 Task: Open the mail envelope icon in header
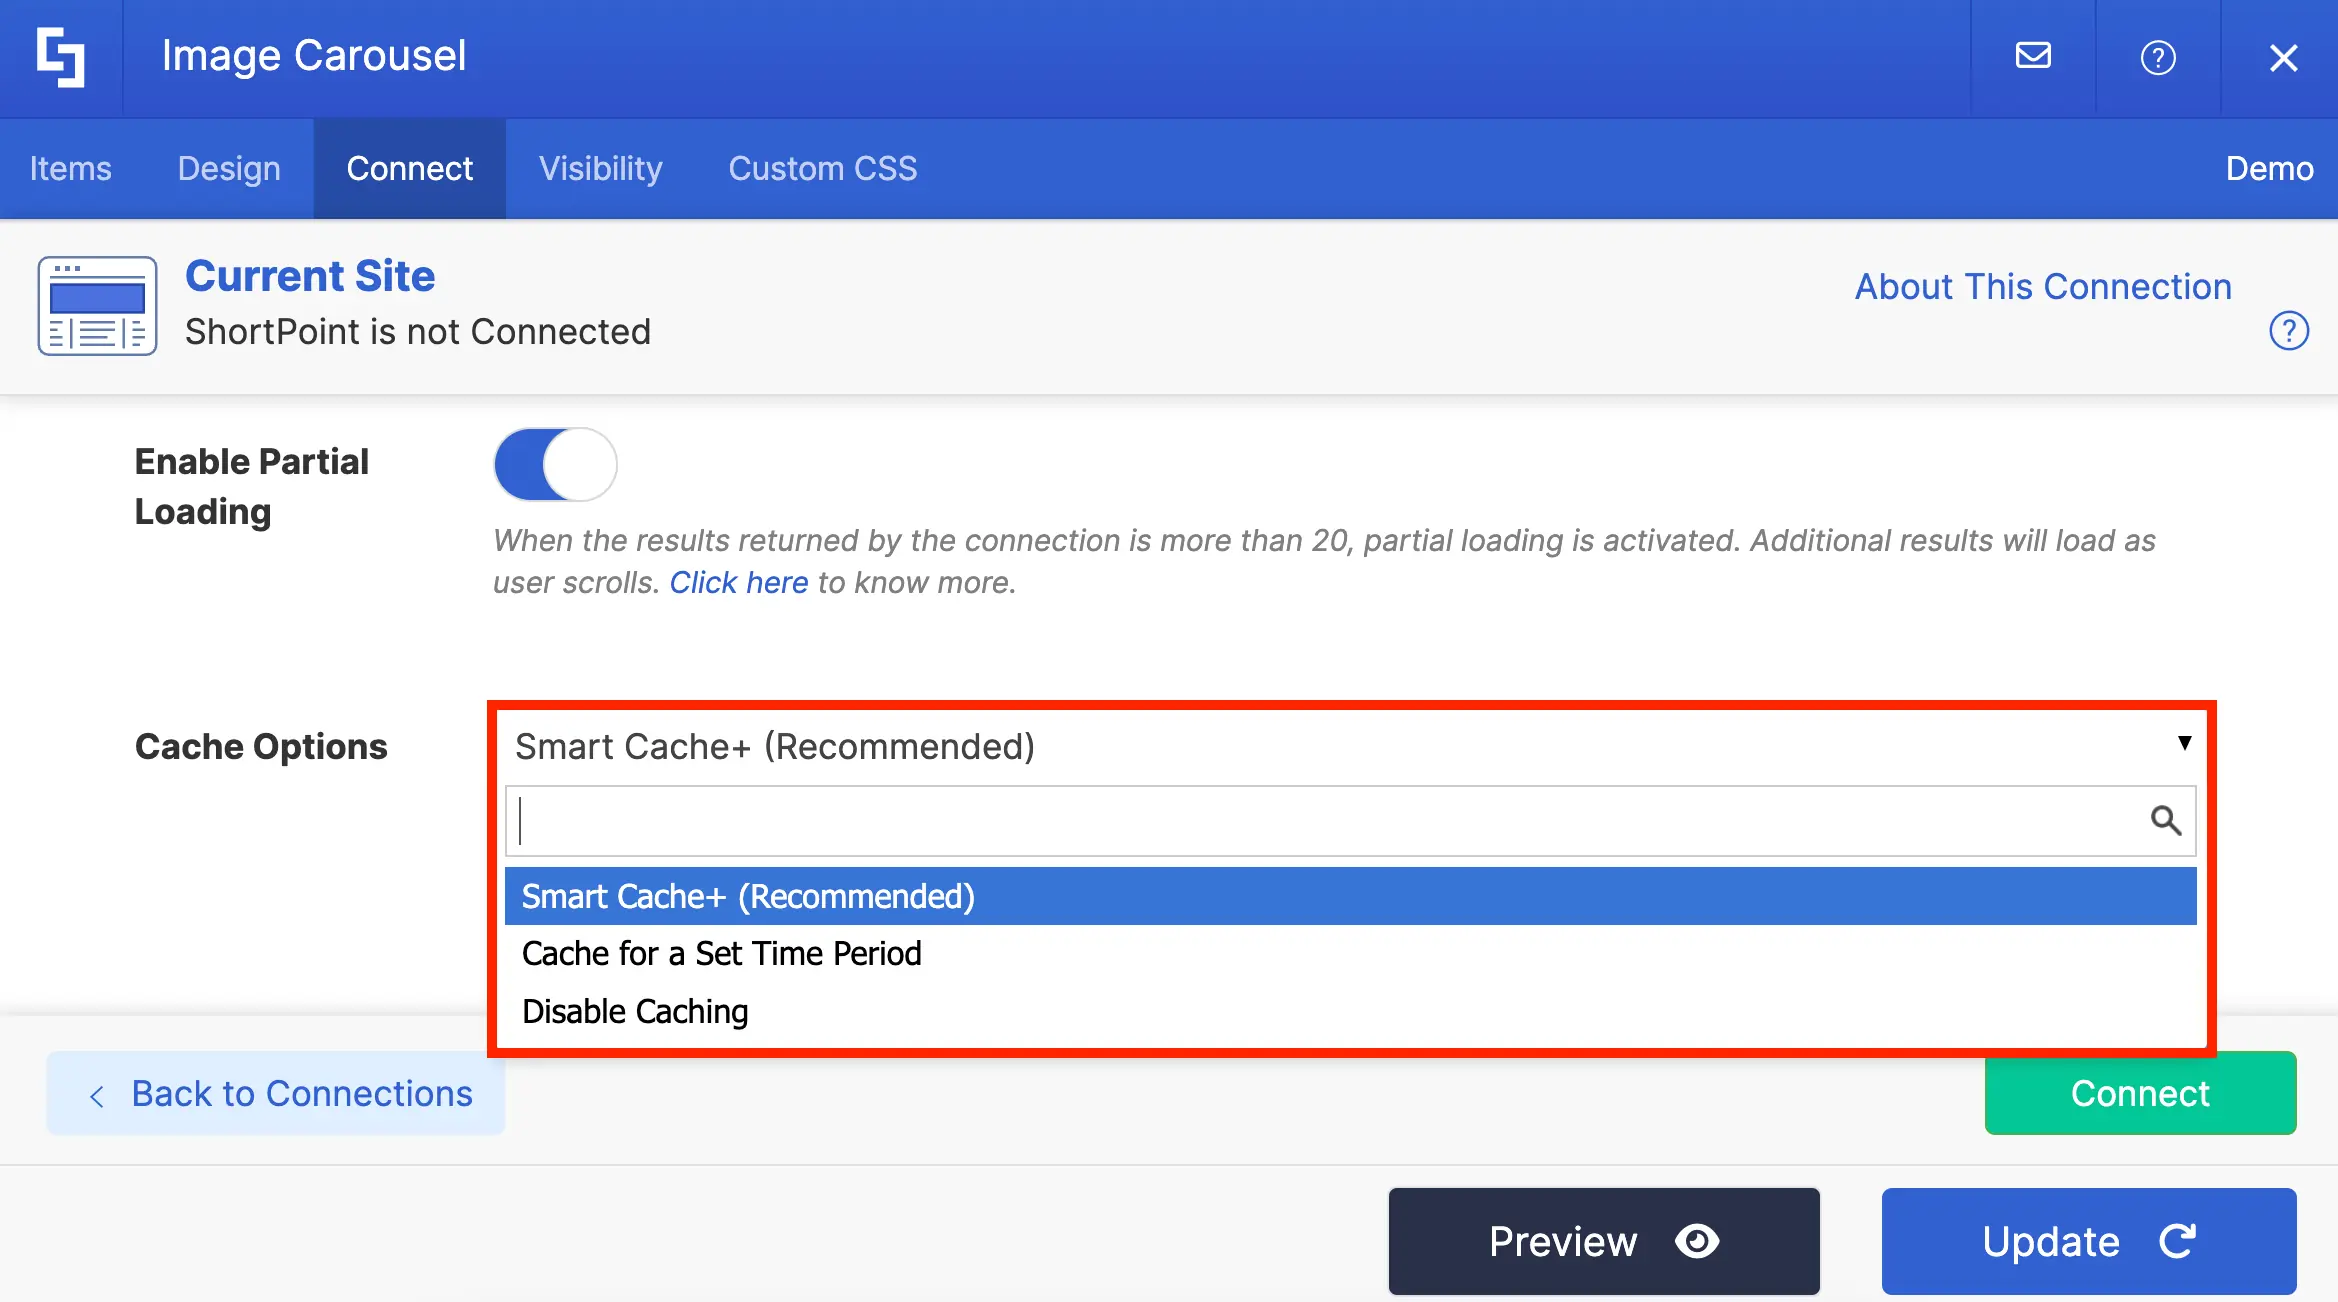2033,56
